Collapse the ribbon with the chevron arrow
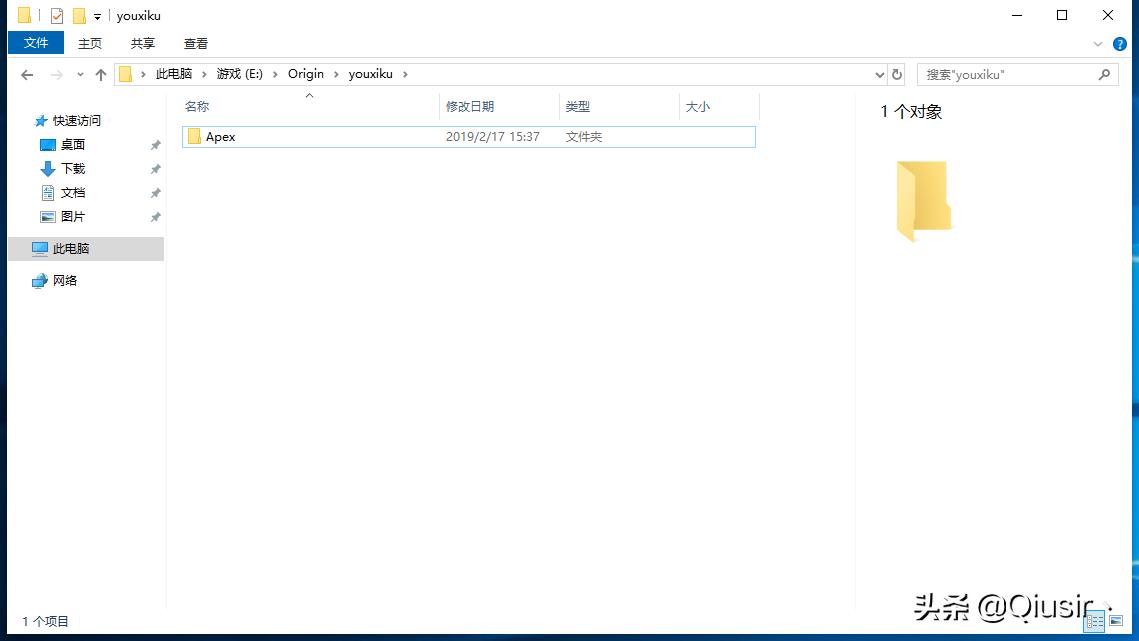 (1098, 43)
